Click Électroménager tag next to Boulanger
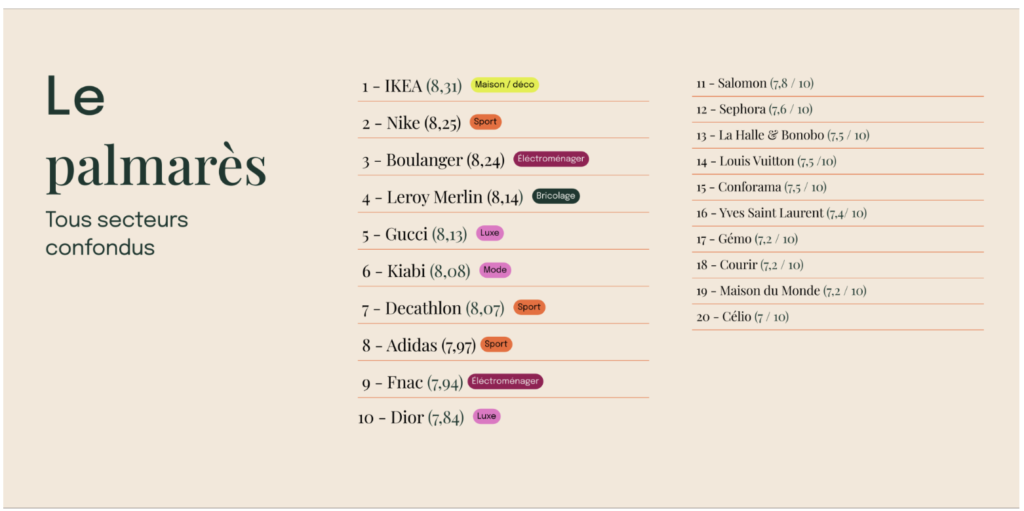The height and width of the screenshot is (511, 1024). click(x=551, y=159)
